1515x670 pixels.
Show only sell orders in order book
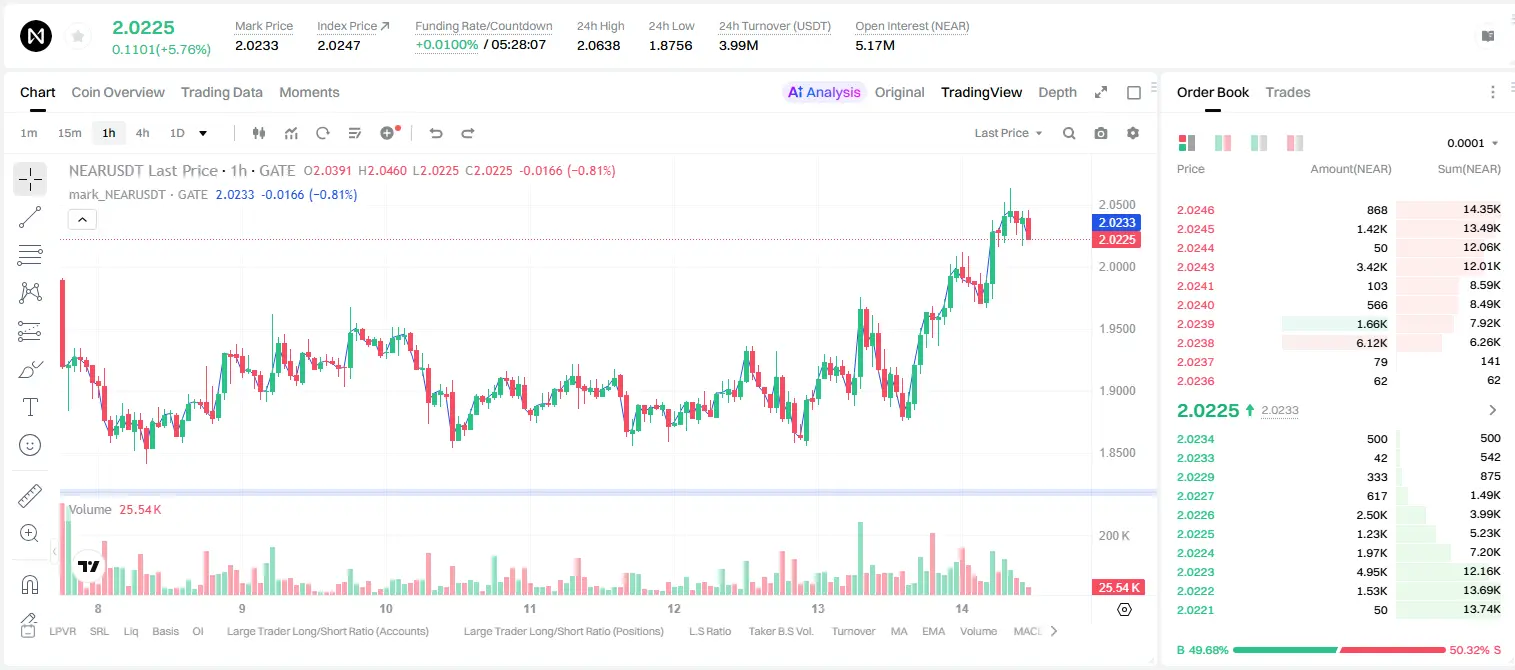(x=1295, y=143)
